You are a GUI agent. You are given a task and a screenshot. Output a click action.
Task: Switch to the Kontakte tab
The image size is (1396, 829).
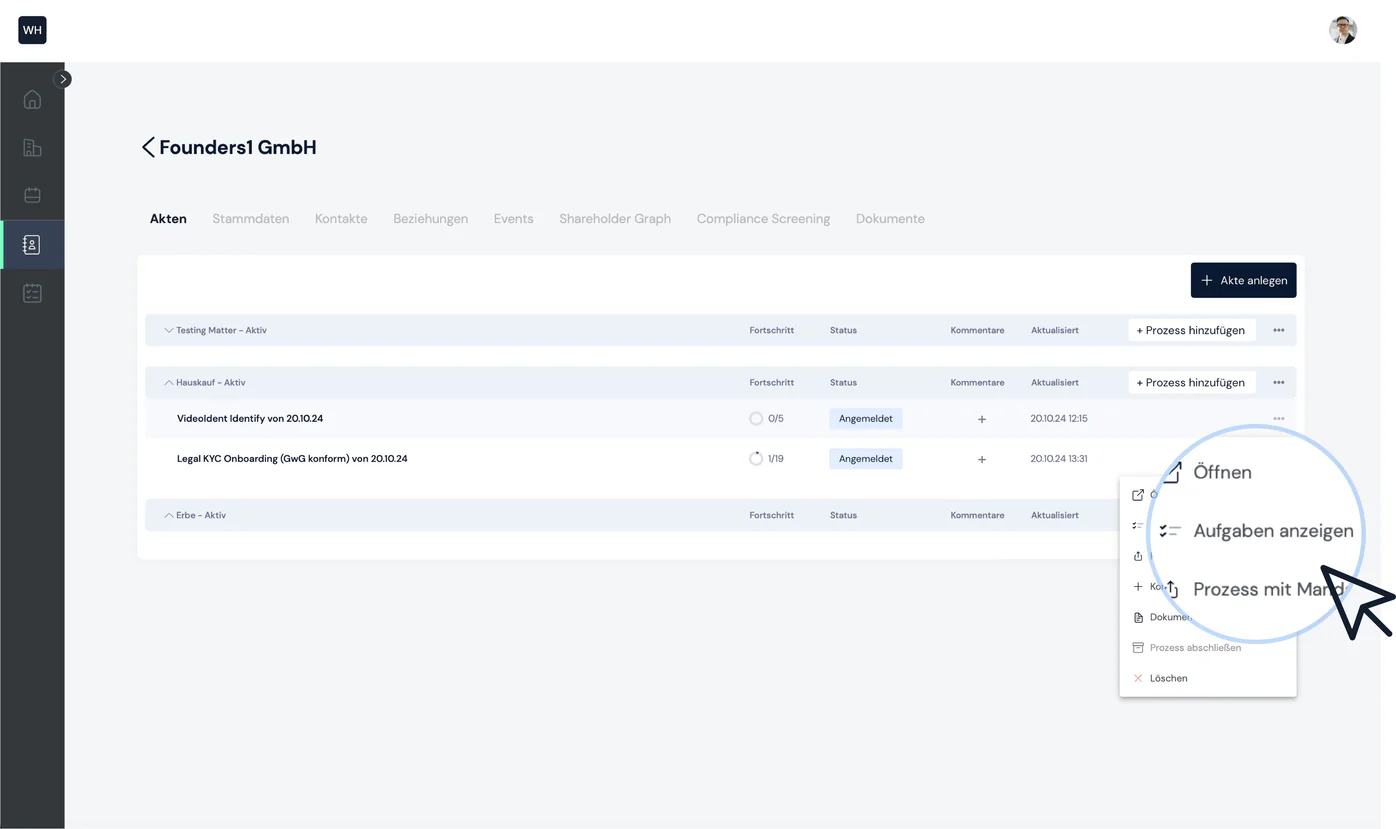coord(341,219)
